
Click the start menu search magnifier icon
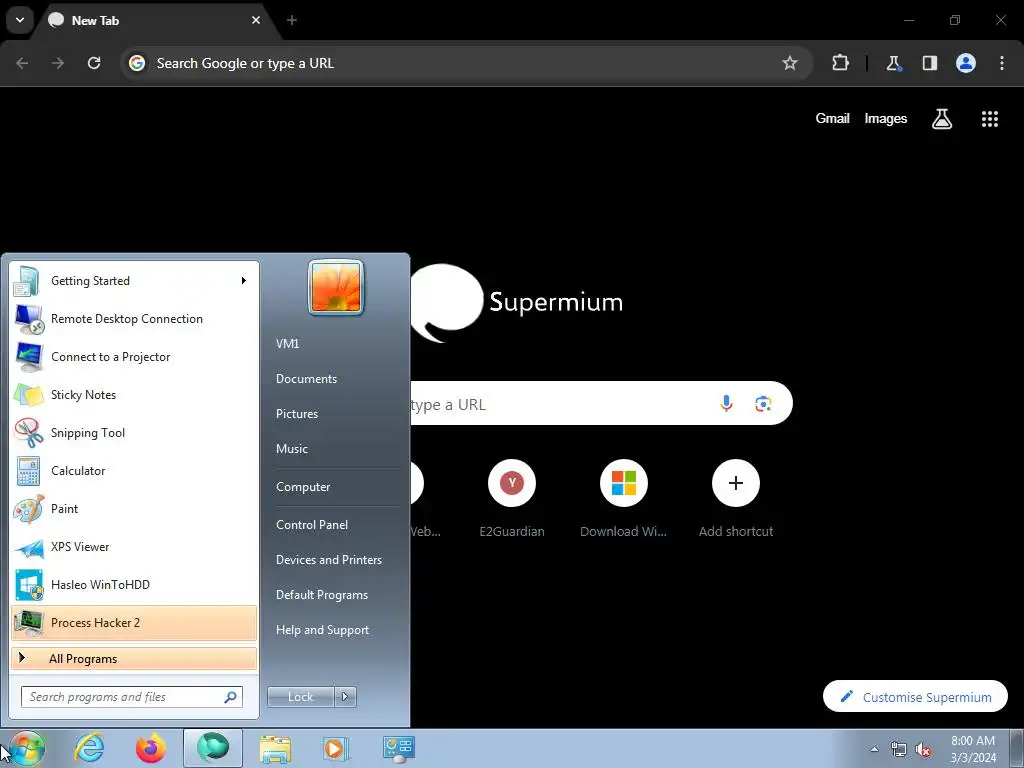pos(230,697)
